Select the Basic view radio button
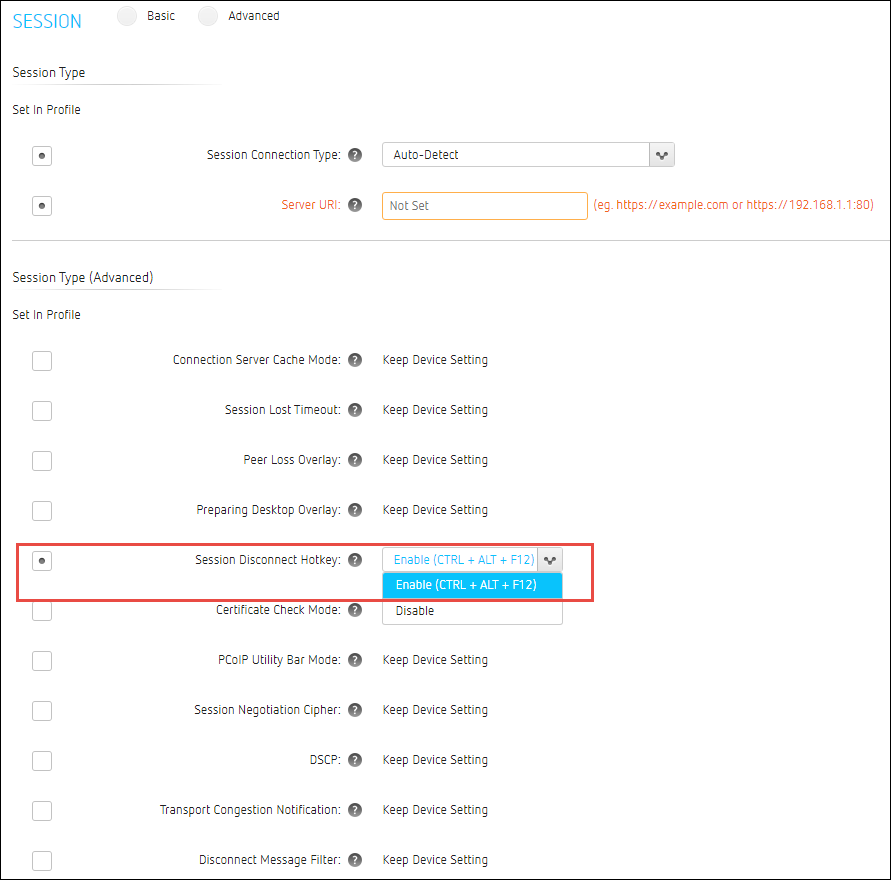The width and height of the screenshot is (891, 880). [x=127, y=16]
